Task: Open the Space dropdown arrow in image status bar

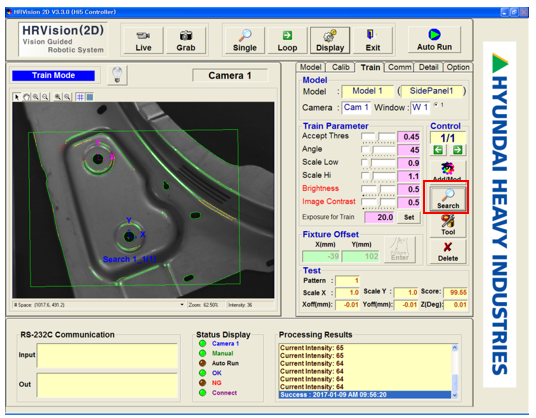Action: coord(182,305)
